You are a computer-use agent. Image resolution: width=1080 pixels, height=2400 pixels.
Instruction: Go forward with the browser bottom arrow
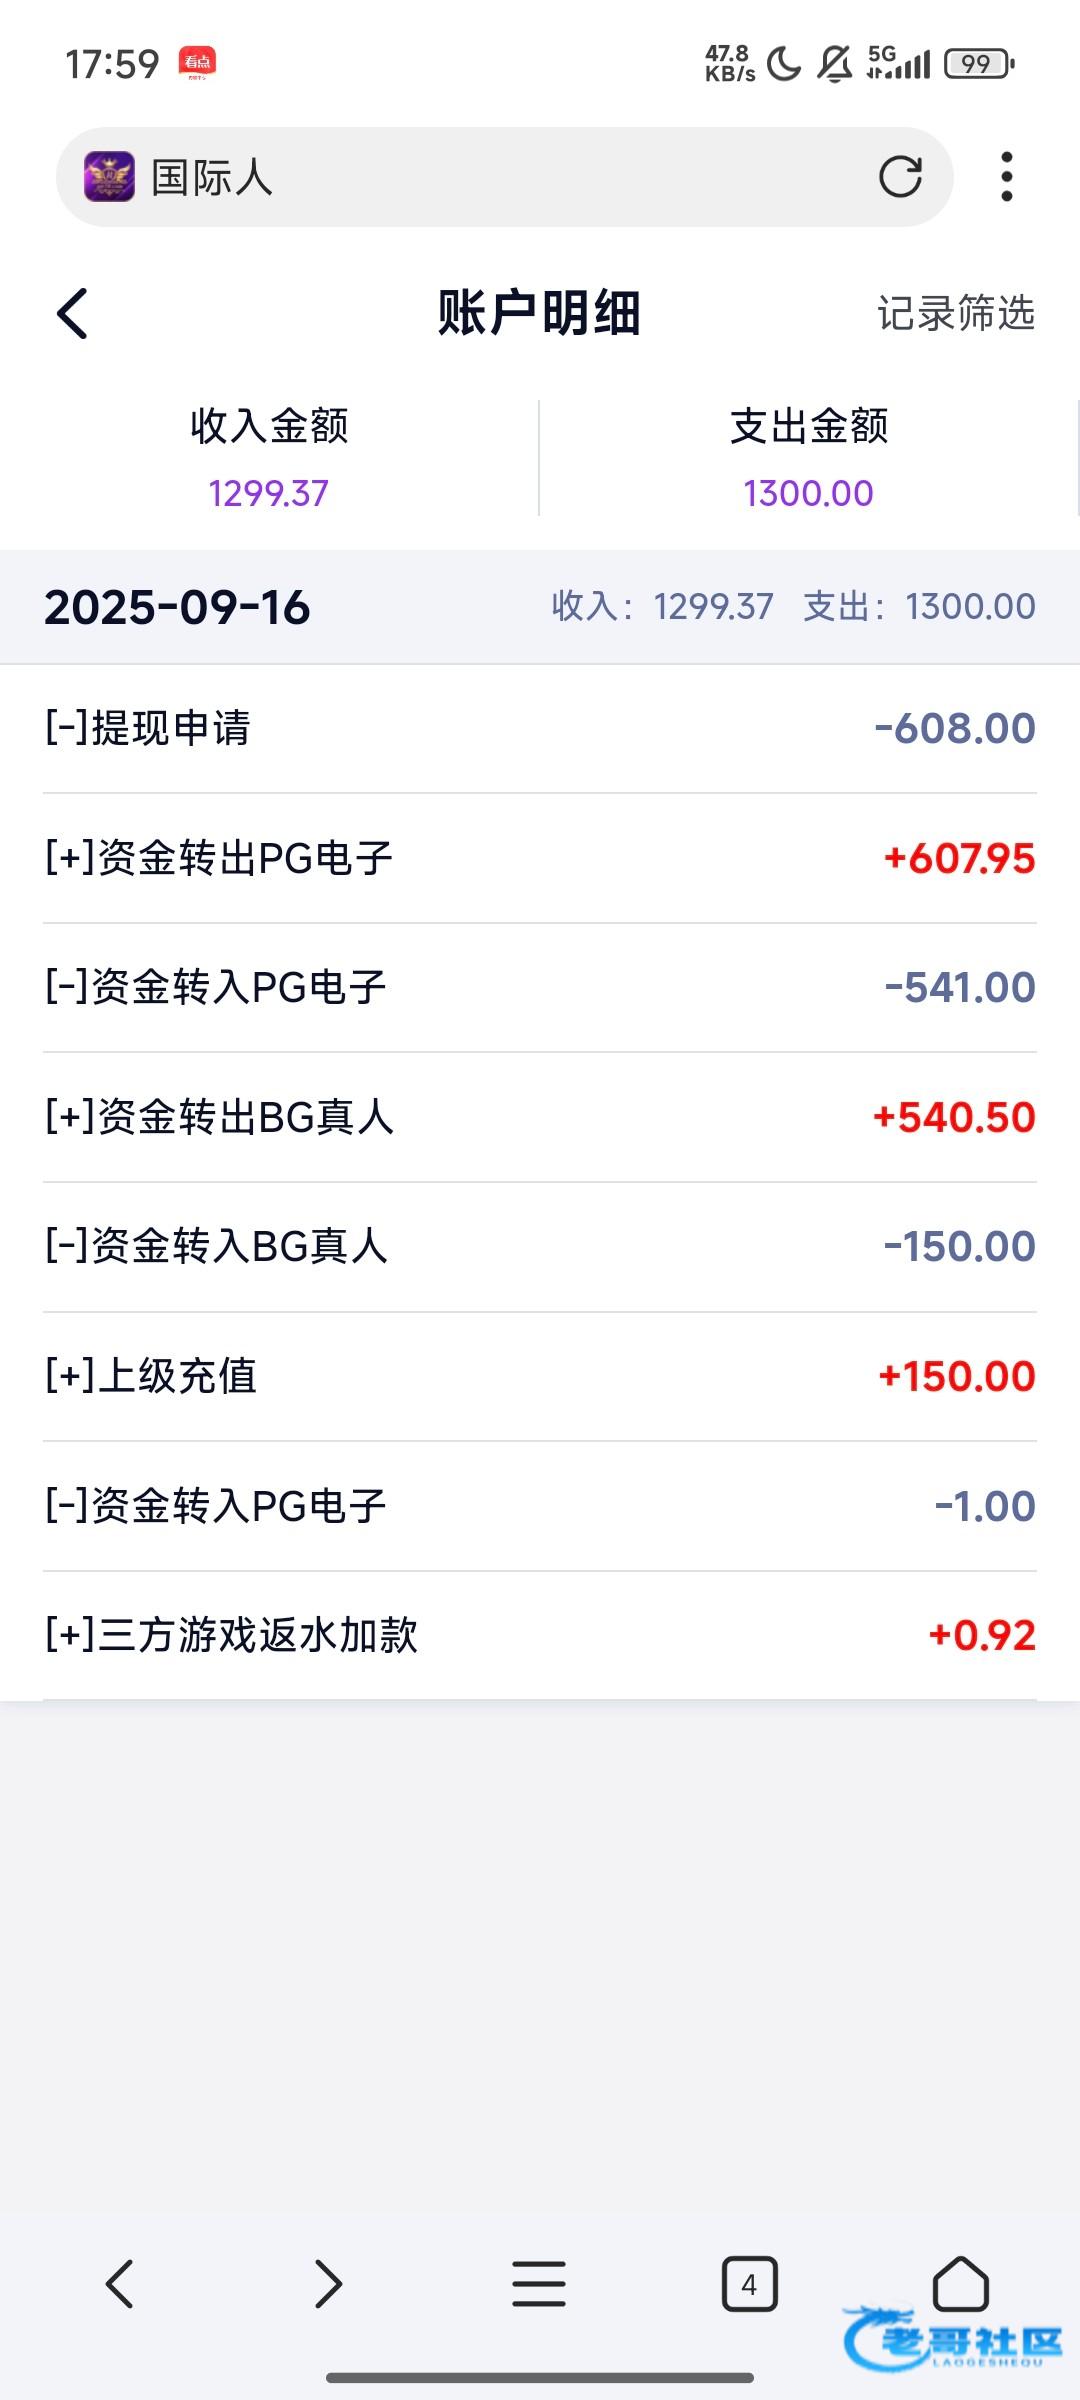tap(328, 2284)
